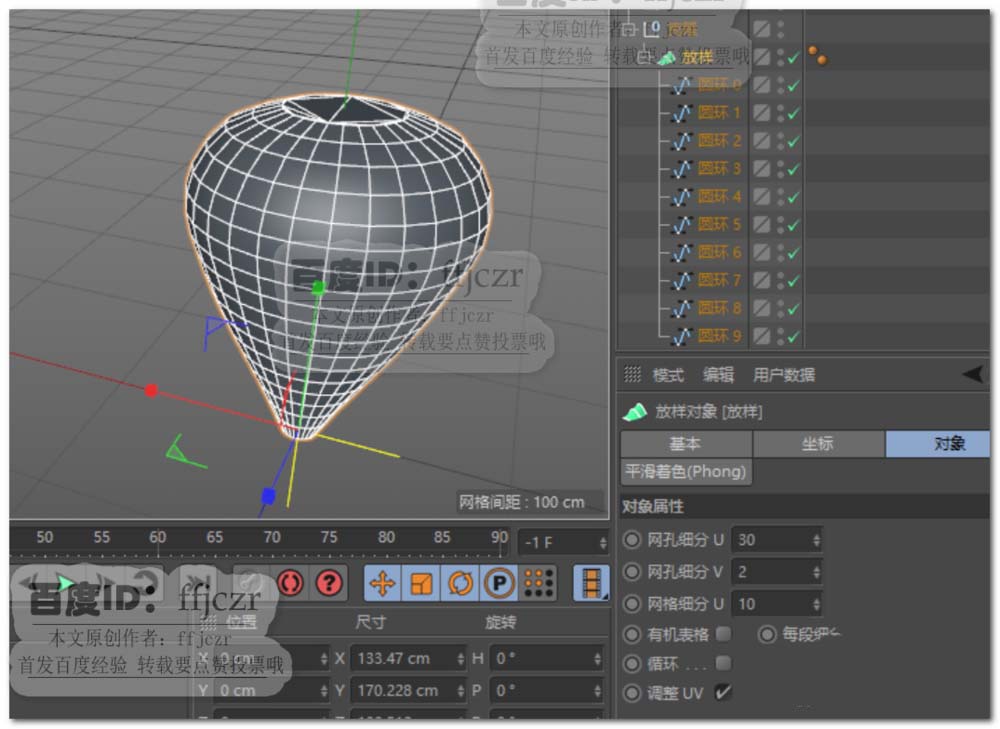Click the -1 F frame field stepper arrows
The height and width of the screenshot is (729, 1000).
[602, 543]
